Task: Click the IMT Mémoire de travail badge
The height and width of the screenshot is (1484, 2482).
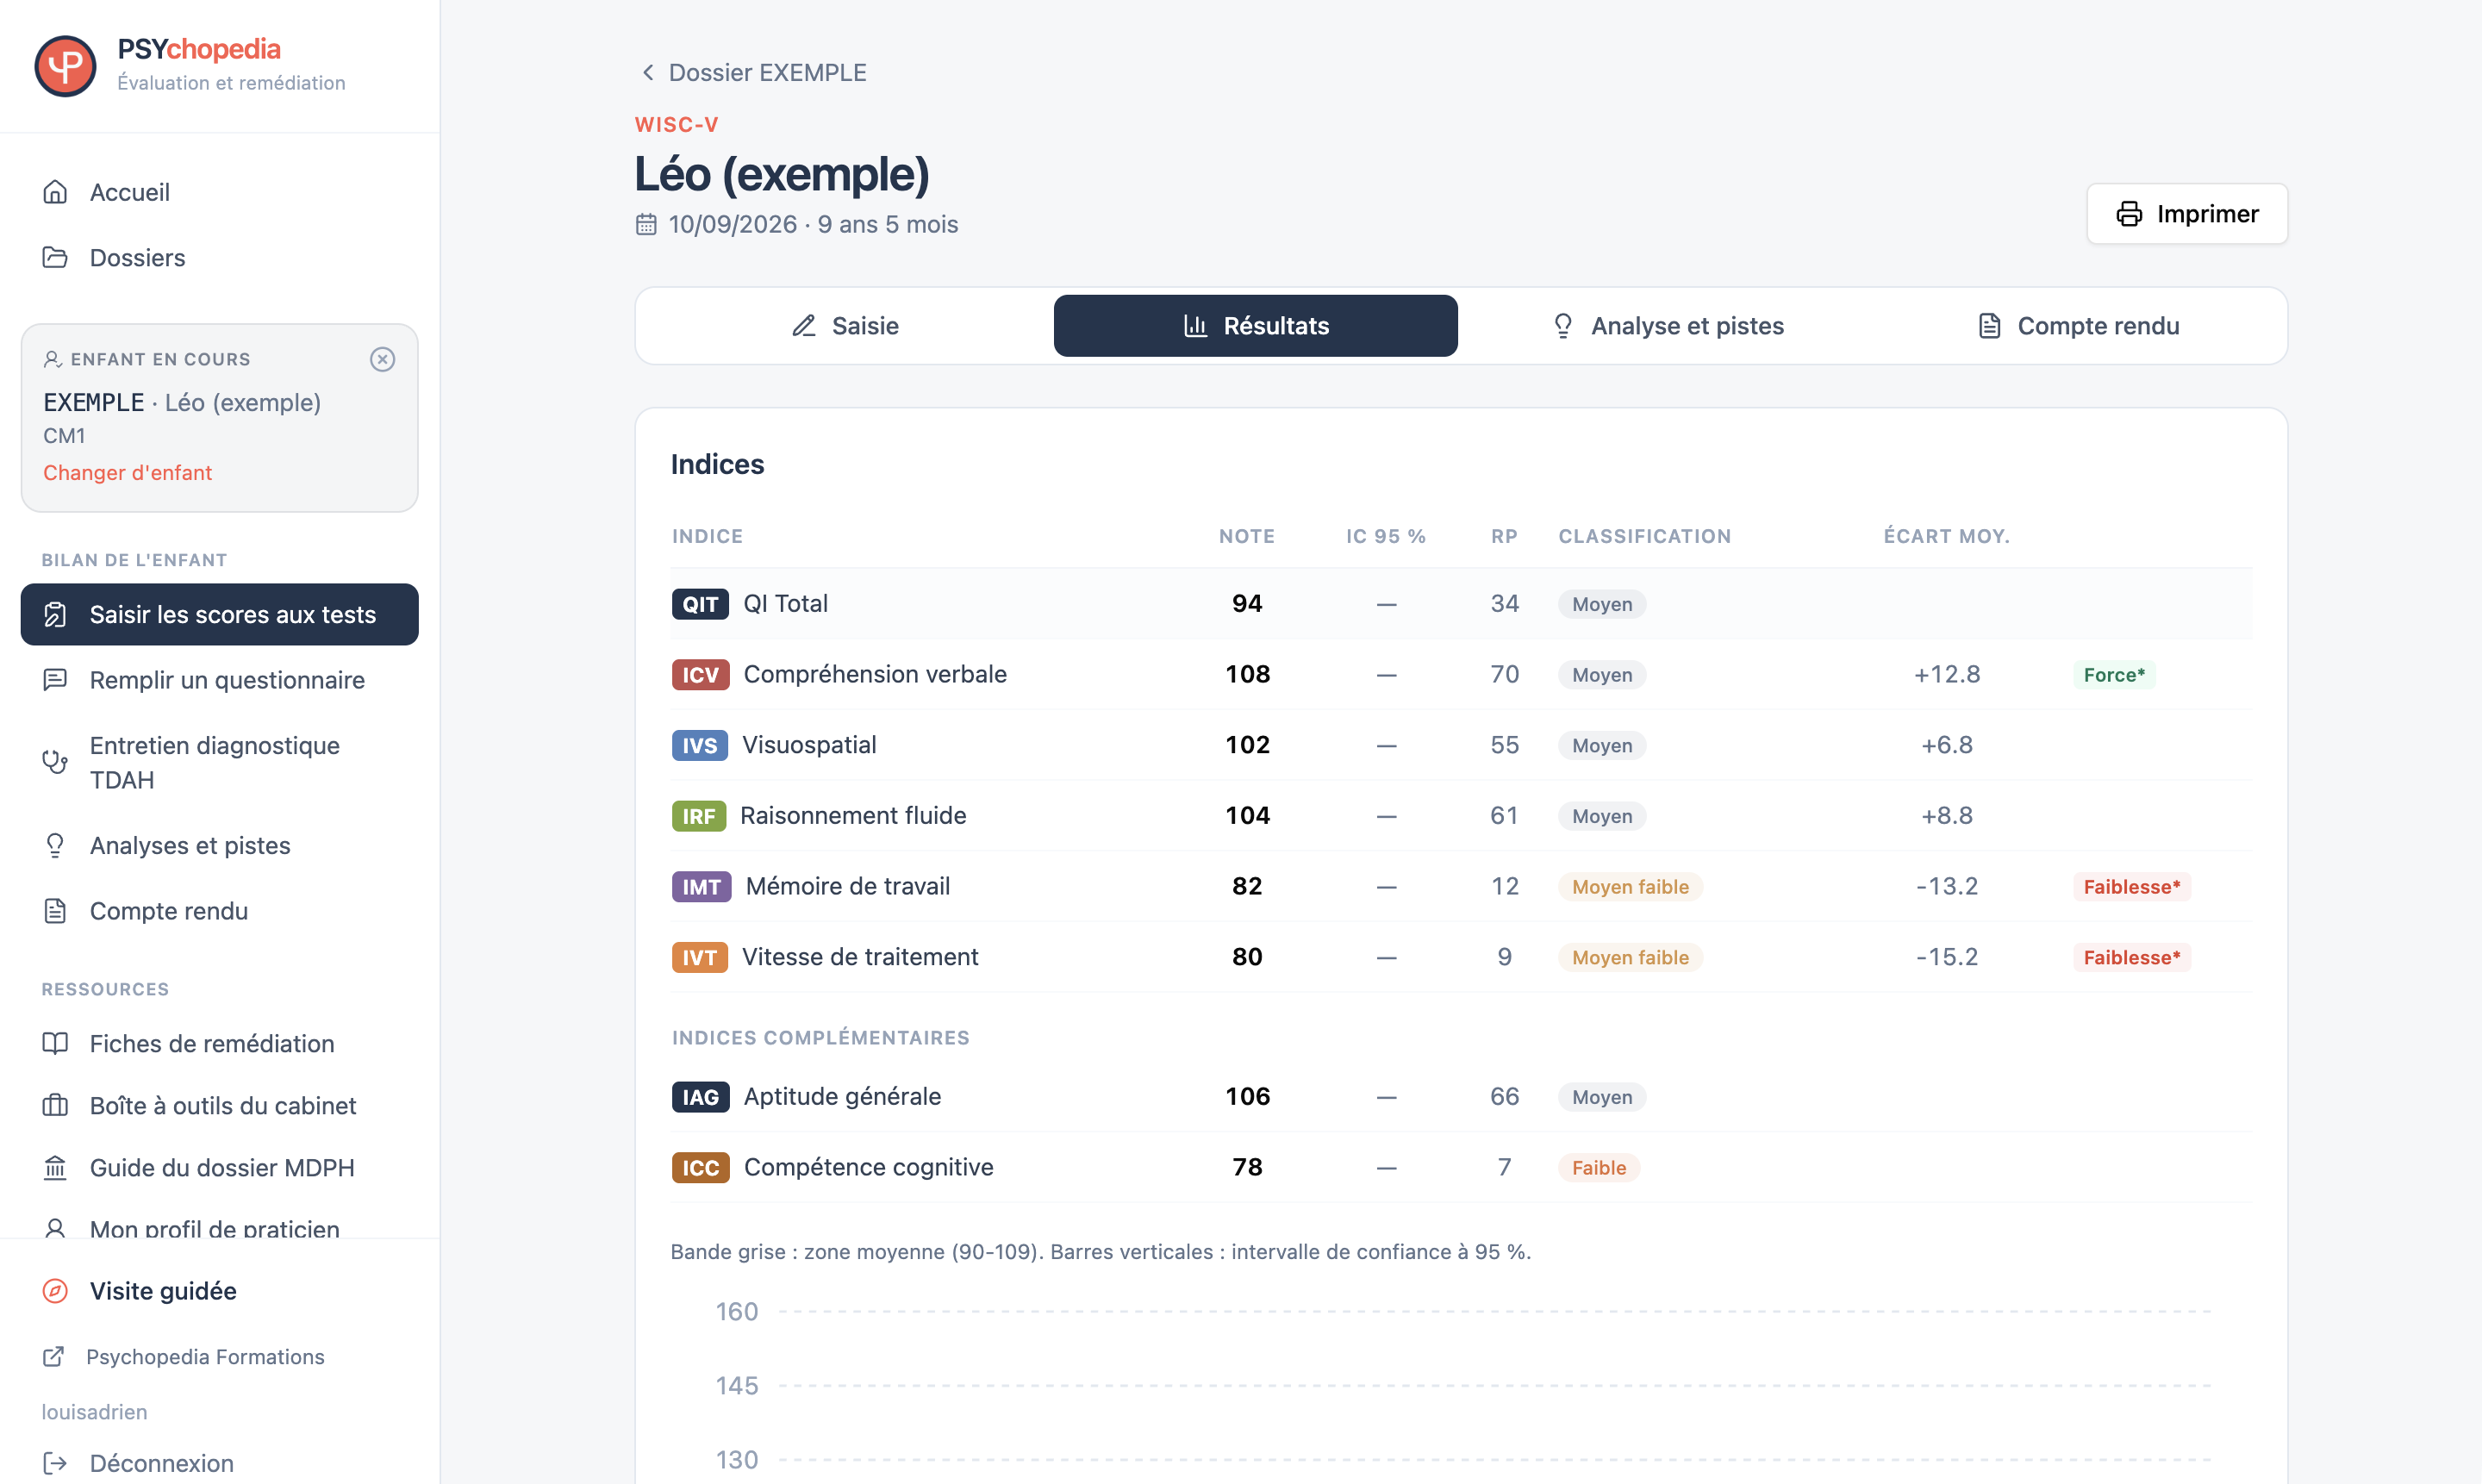Action: pyautogui.click(x=701, y=887)
